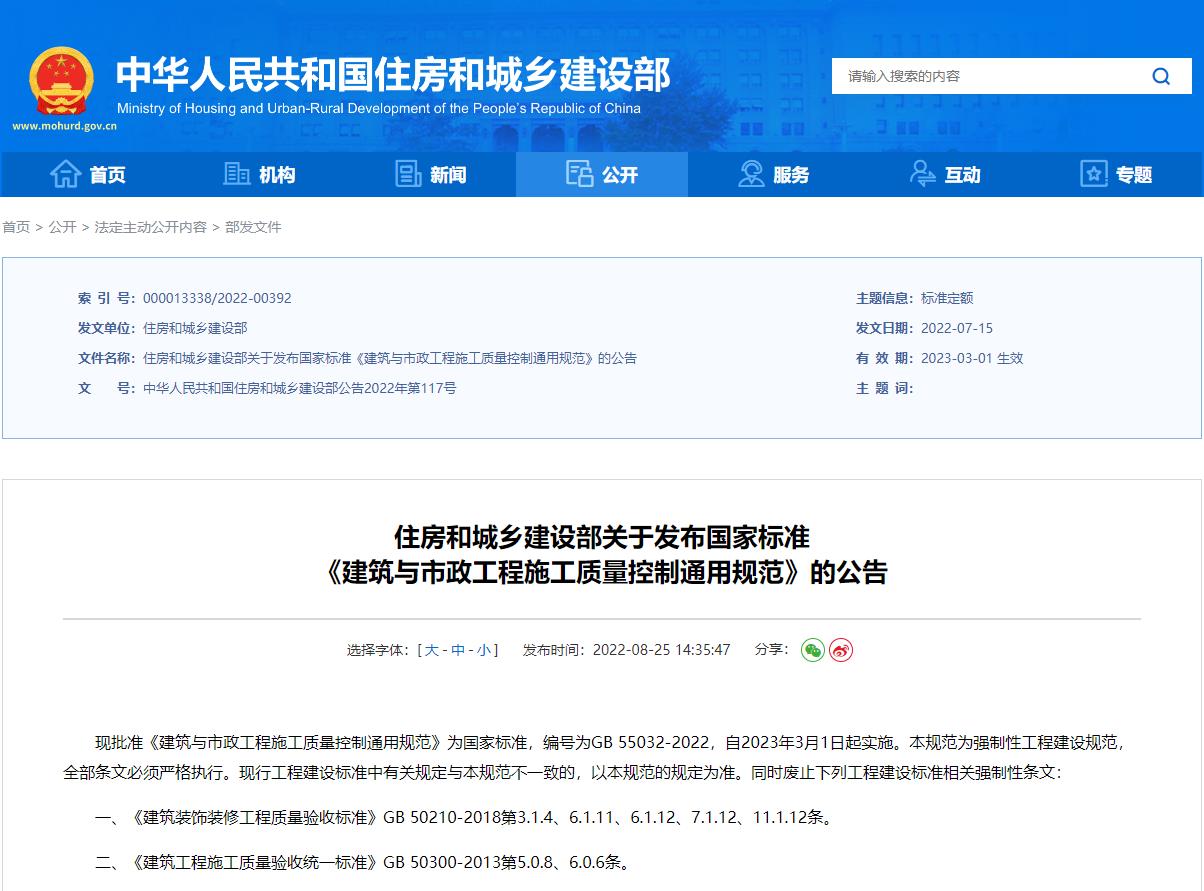Click the www.mohurd.gov.cn address text

[65, 126]
